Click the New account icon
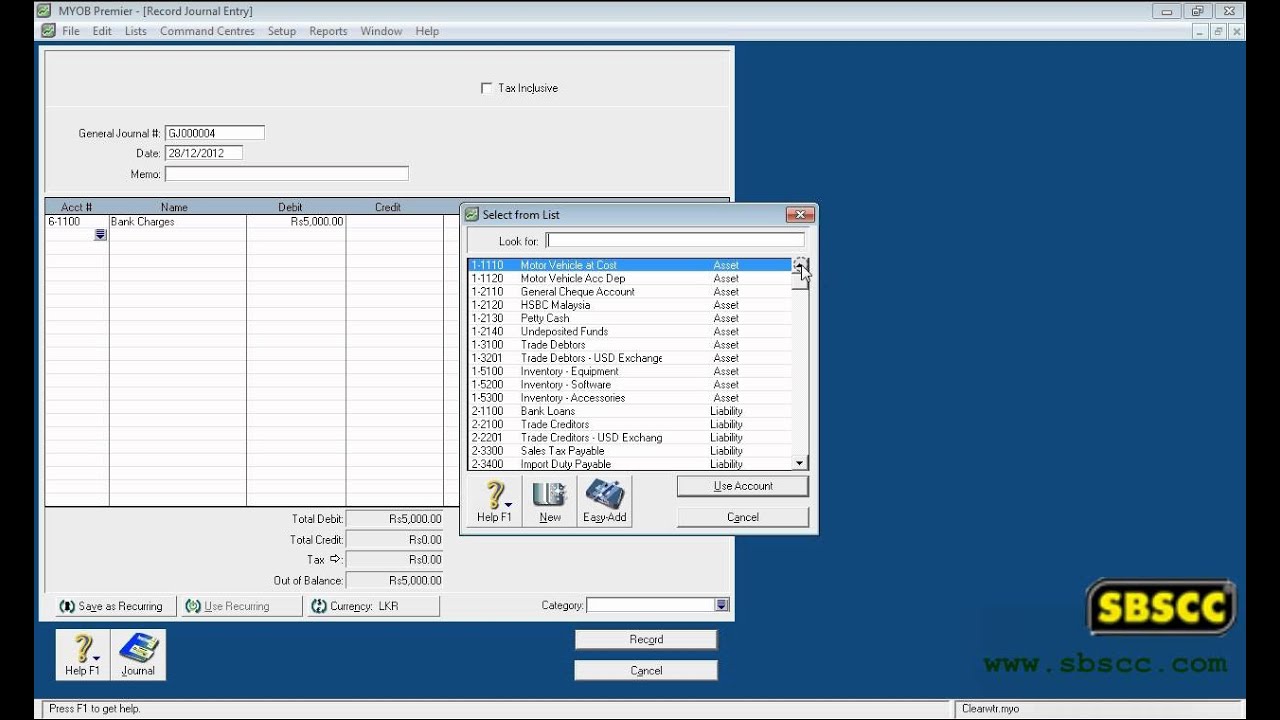Viewport: 1280px width, 720px height. coord(549,502)
